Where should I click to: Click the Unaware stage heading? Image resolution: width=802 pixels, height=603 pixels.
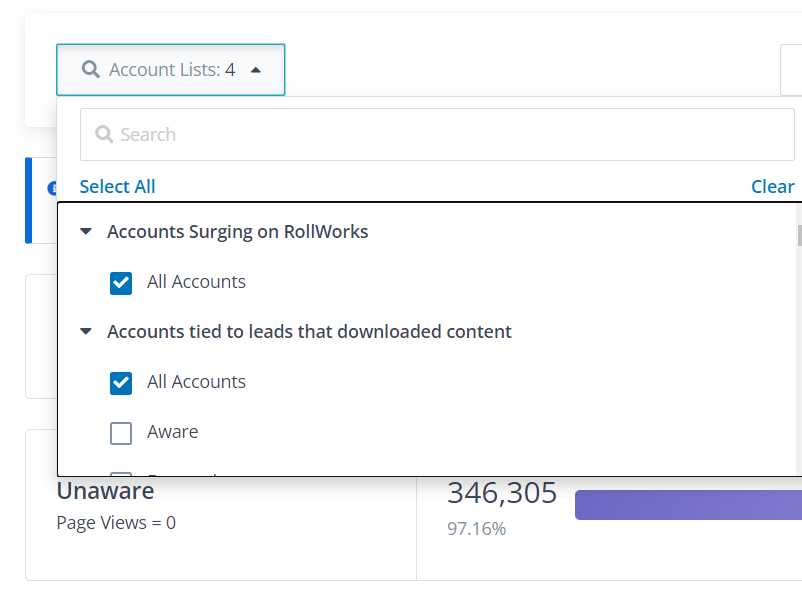pyautogui.click(x=105, y=491)
